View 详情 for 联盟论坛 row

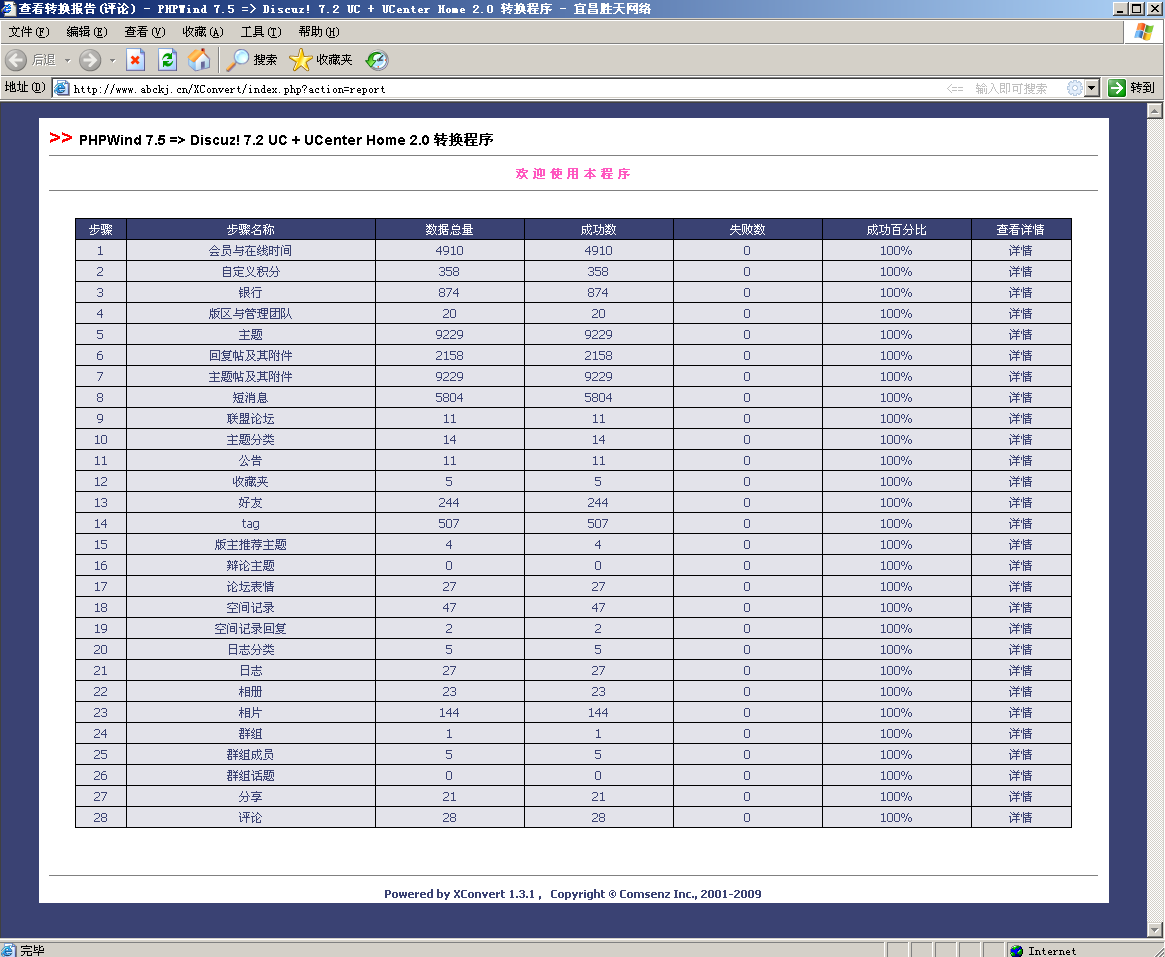pyautogui.click(x=1021, y=419)
